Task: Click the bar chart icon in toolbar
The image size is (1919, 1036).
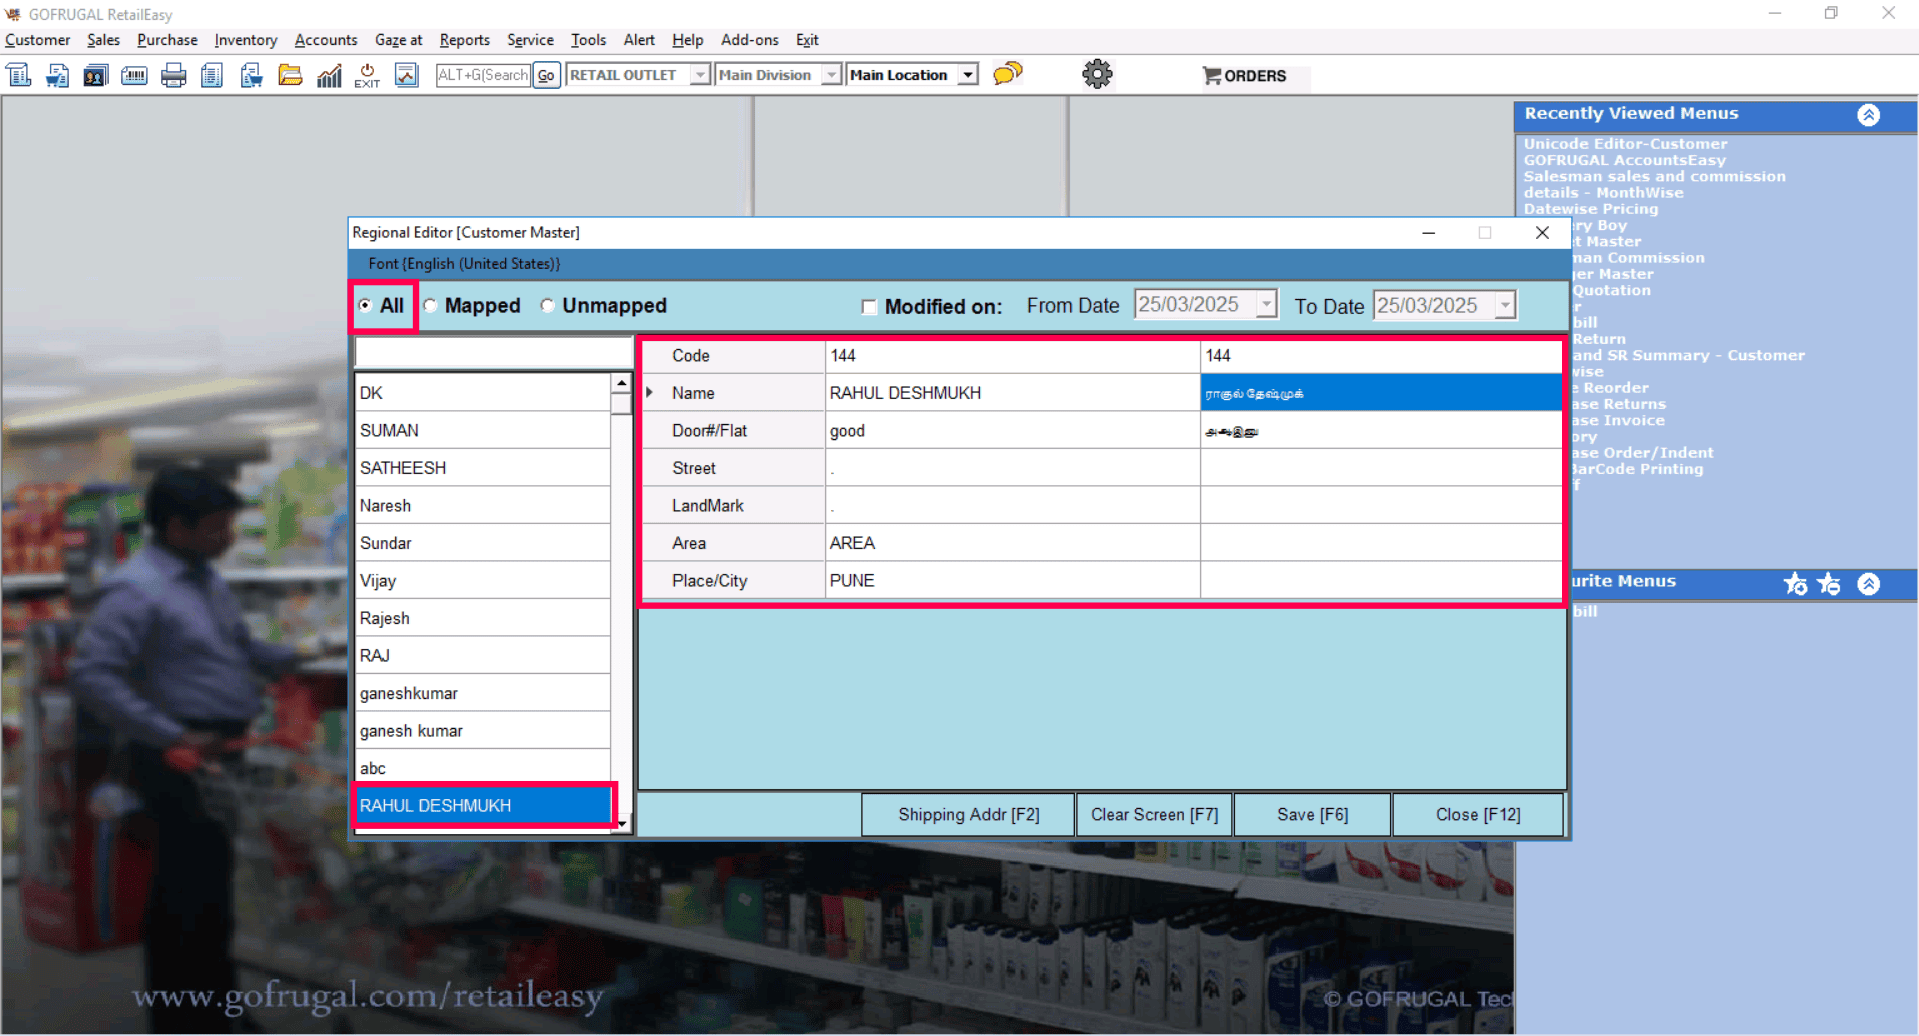Action: point(329,76)
